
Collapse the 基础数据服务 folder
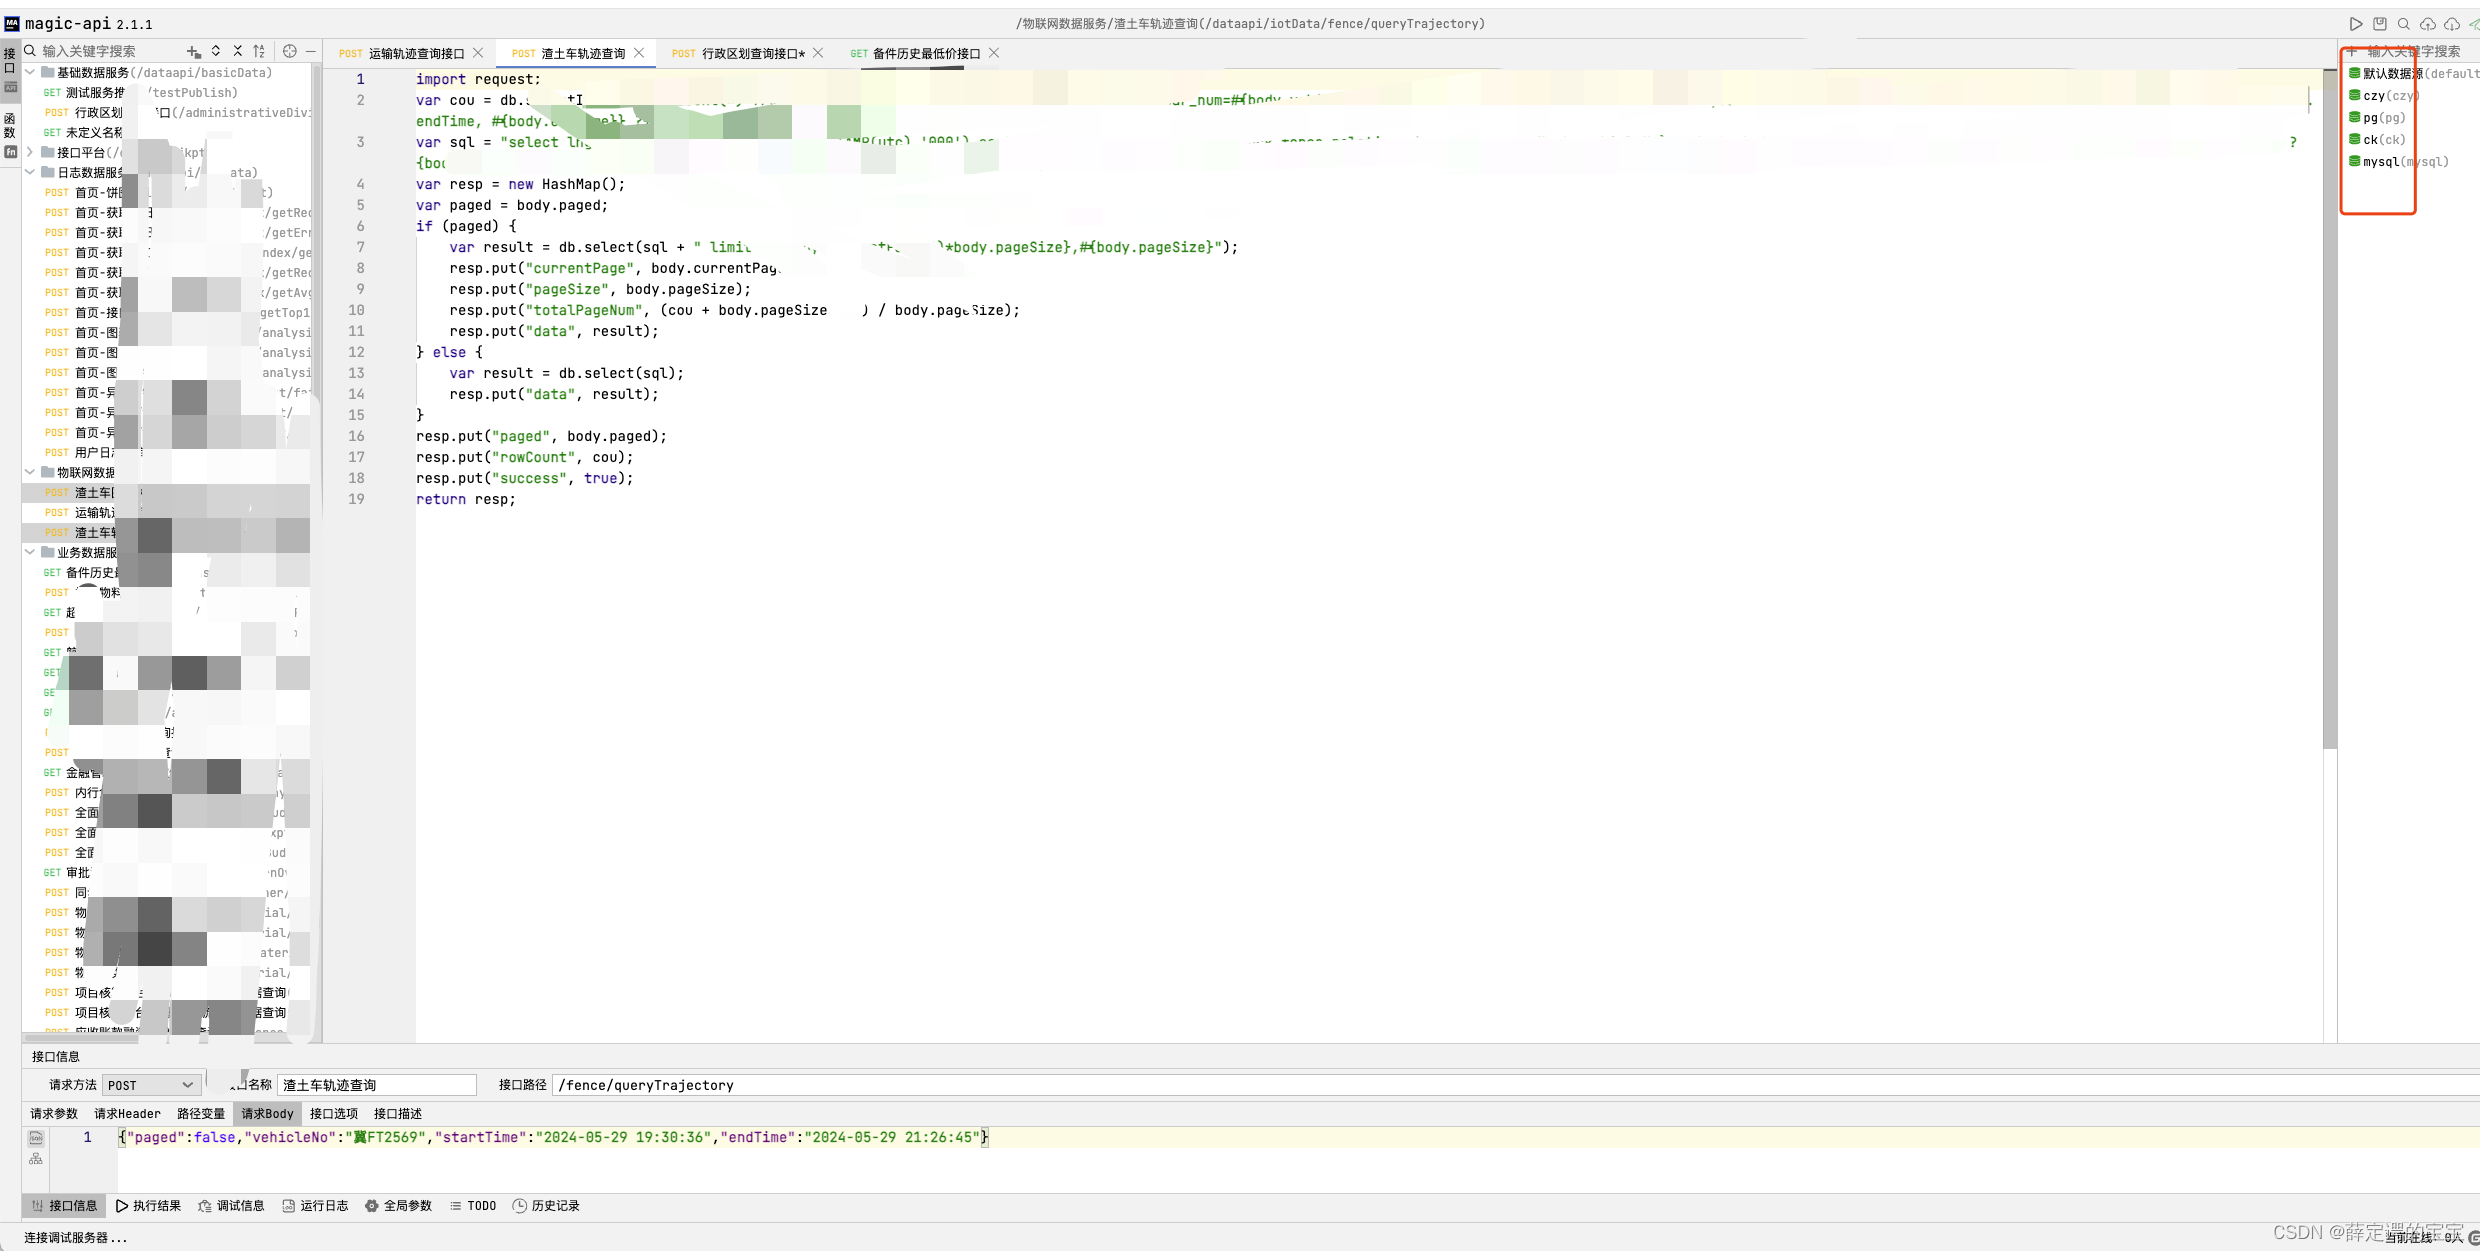pyautogui.click(x=30, y=72)
